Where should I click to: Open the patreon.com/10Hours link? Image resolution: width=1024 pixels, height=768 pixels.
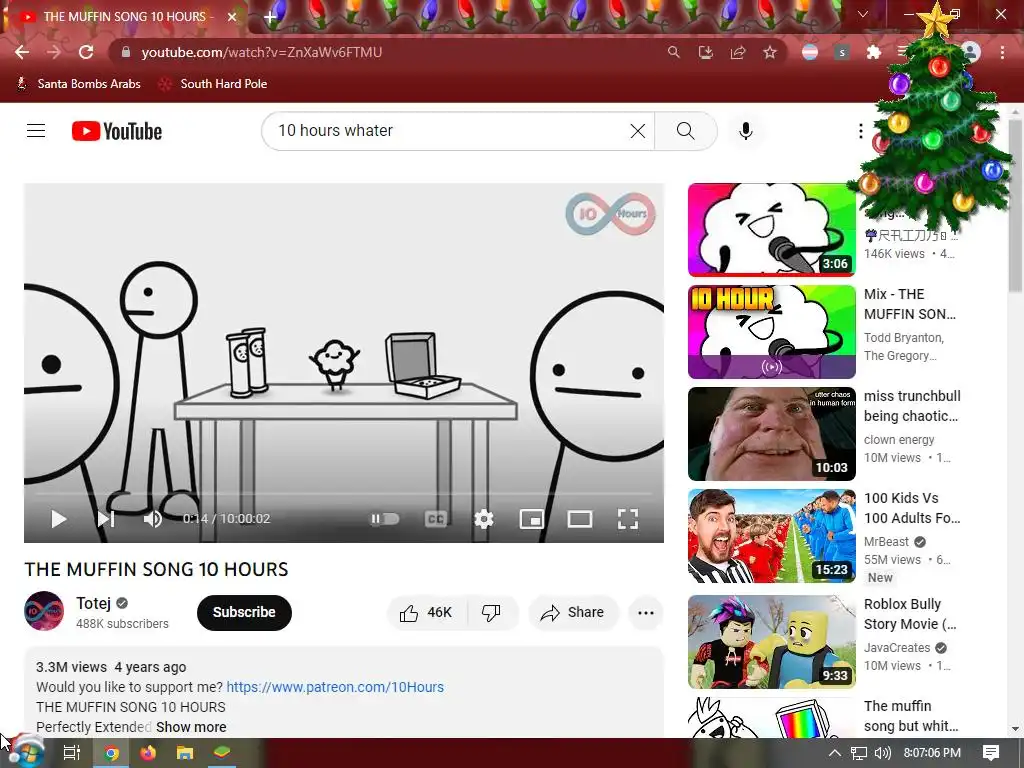[335, 687]
